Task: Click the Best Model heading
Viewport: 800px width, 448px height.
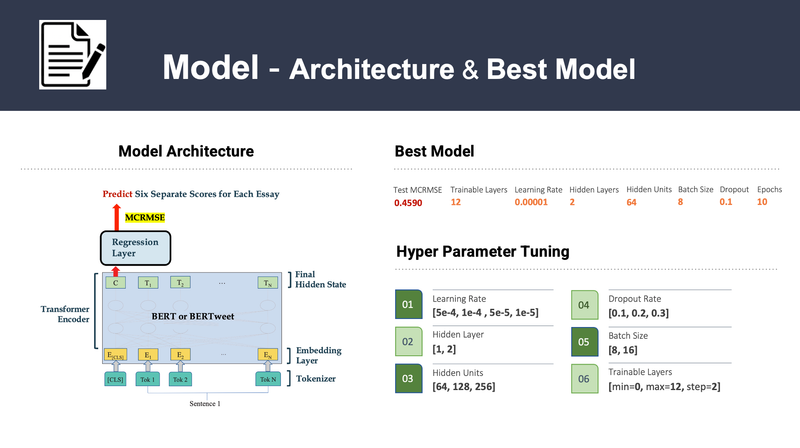Action: tap(434, 152)
